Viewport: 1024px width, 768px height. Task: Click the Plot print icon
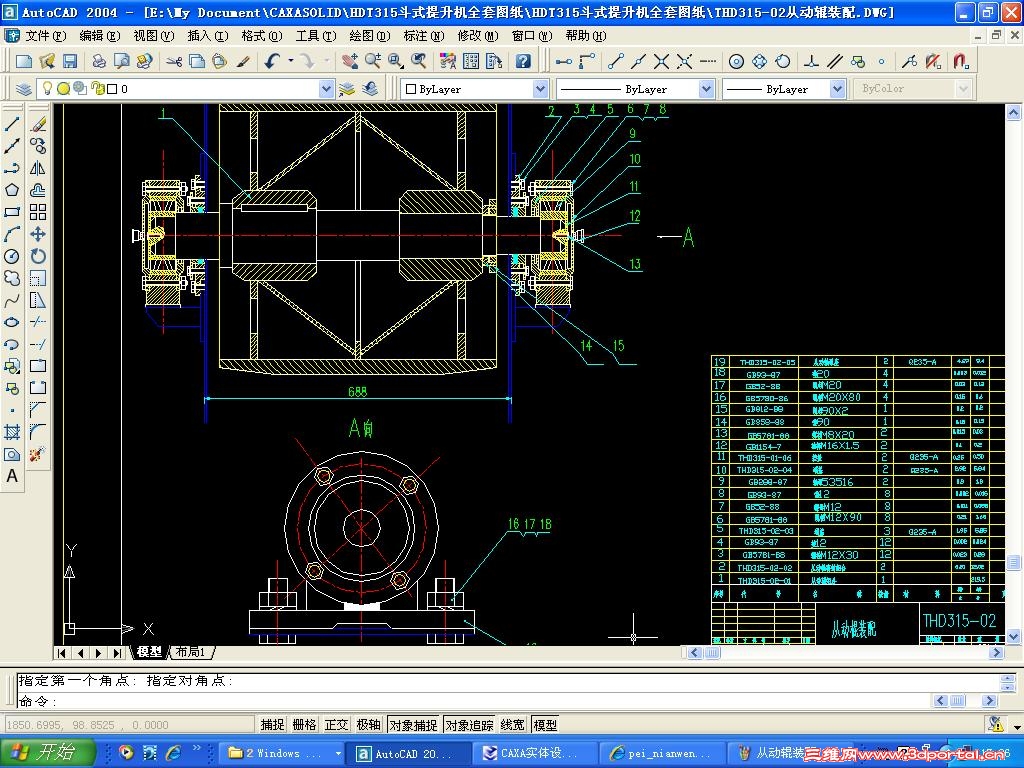(99, 61)
